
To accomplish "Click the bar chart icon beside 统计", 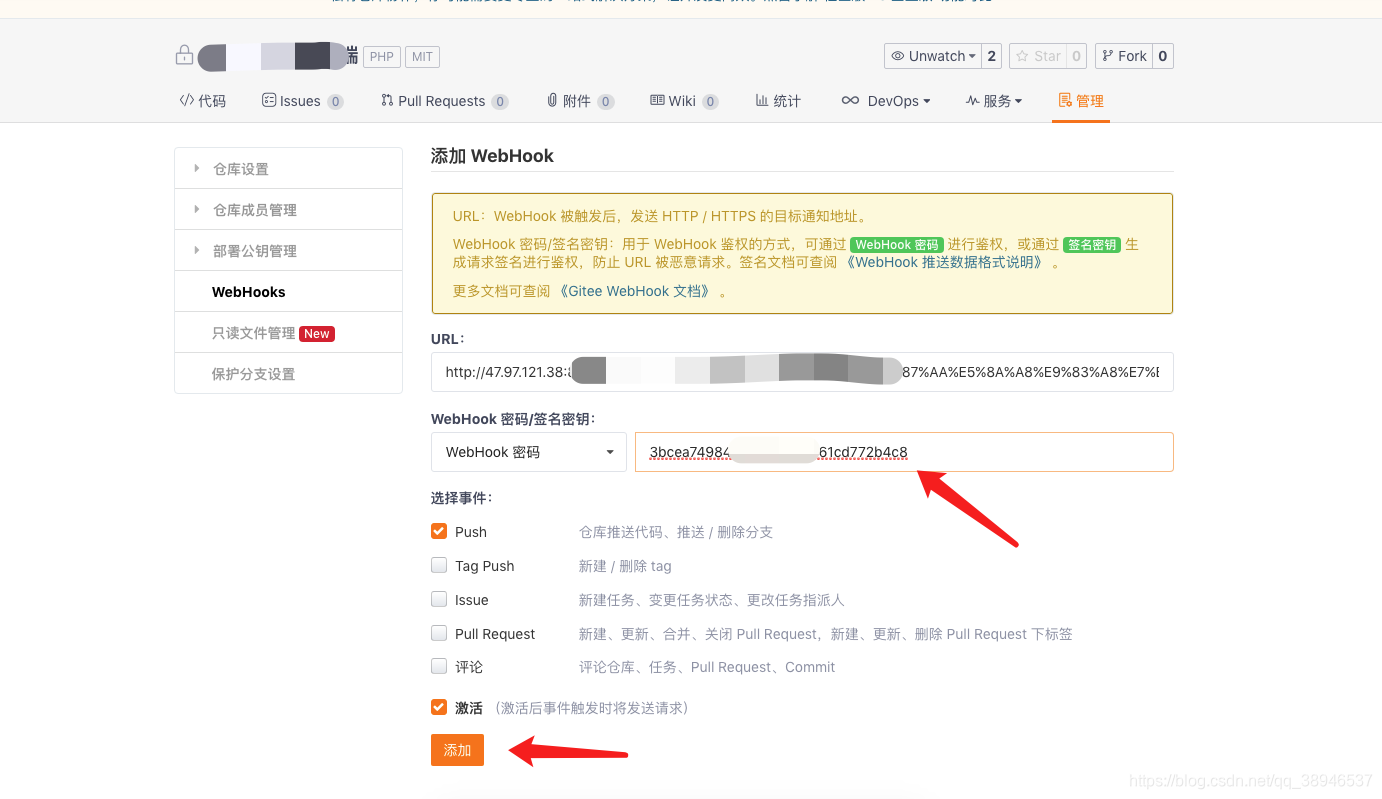I will pyautogui.click(x=762, y=100).
